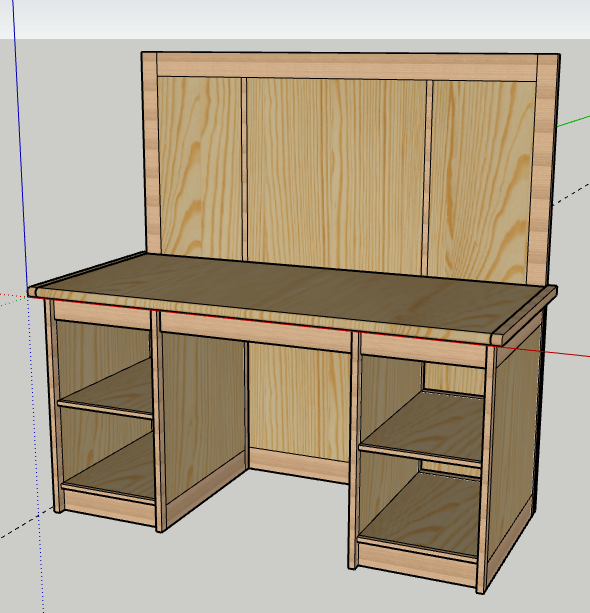Pick the right outer stile of the hutch frame

[x=544, y=170]
